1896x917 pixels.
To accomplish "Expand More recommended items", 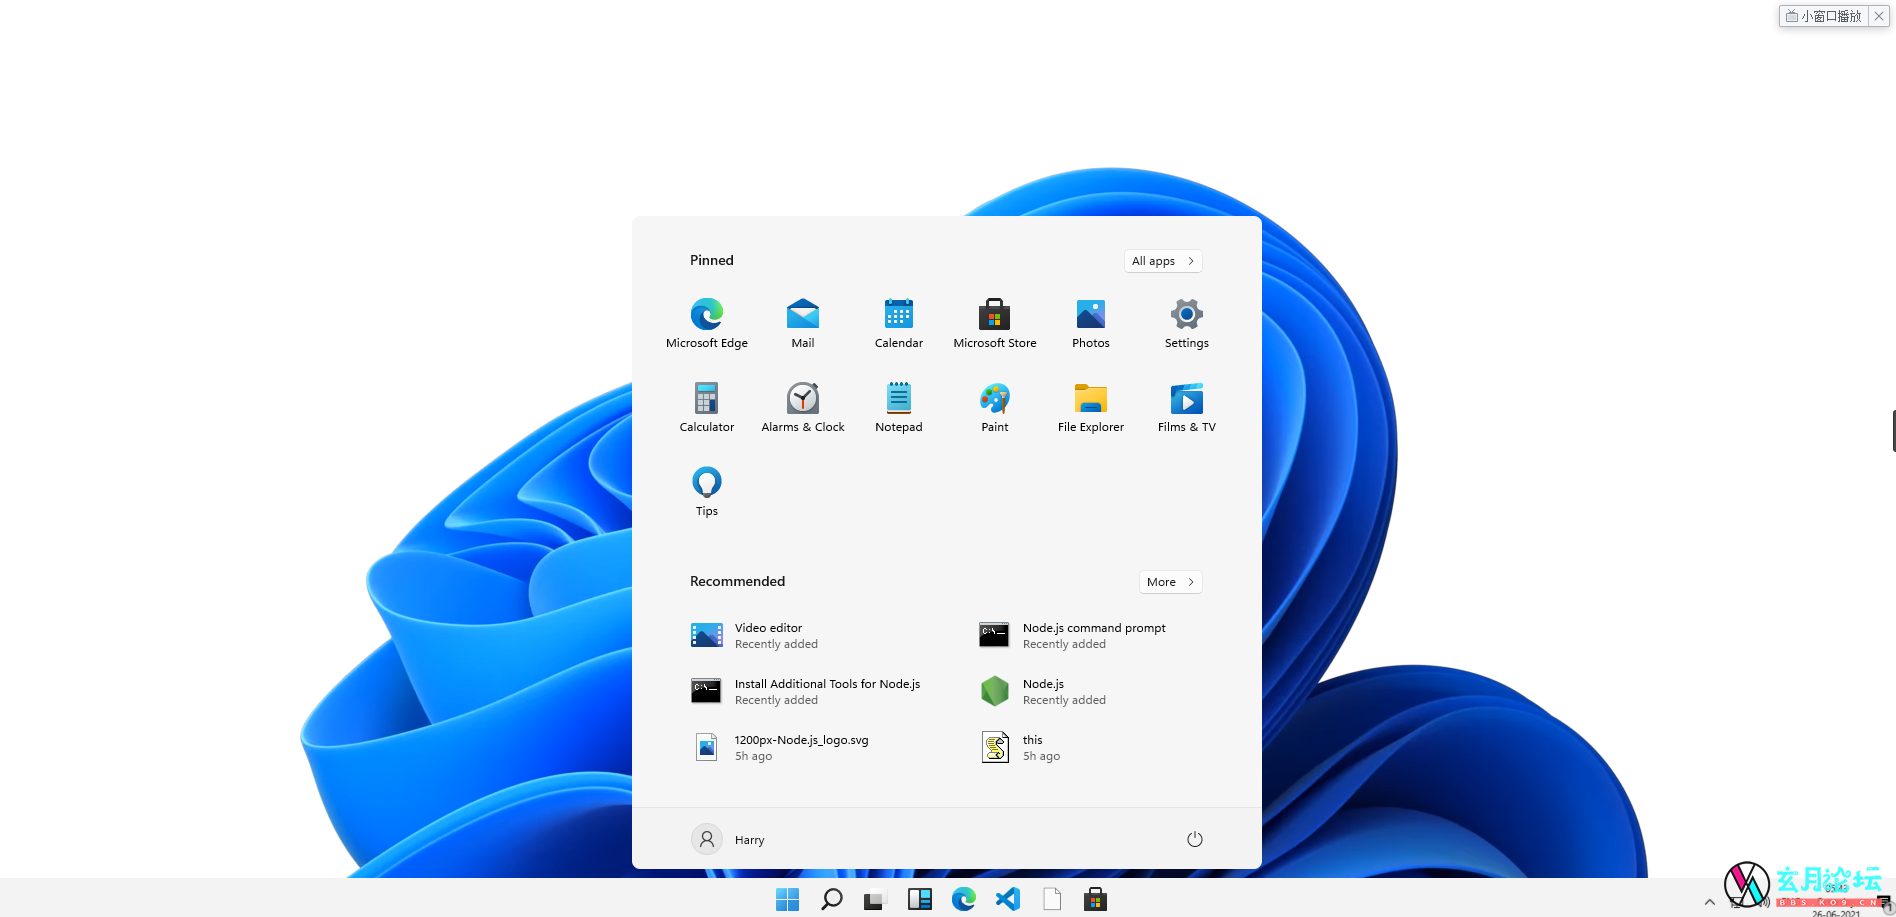I will pyautogui.click(x=1170, y=582).
